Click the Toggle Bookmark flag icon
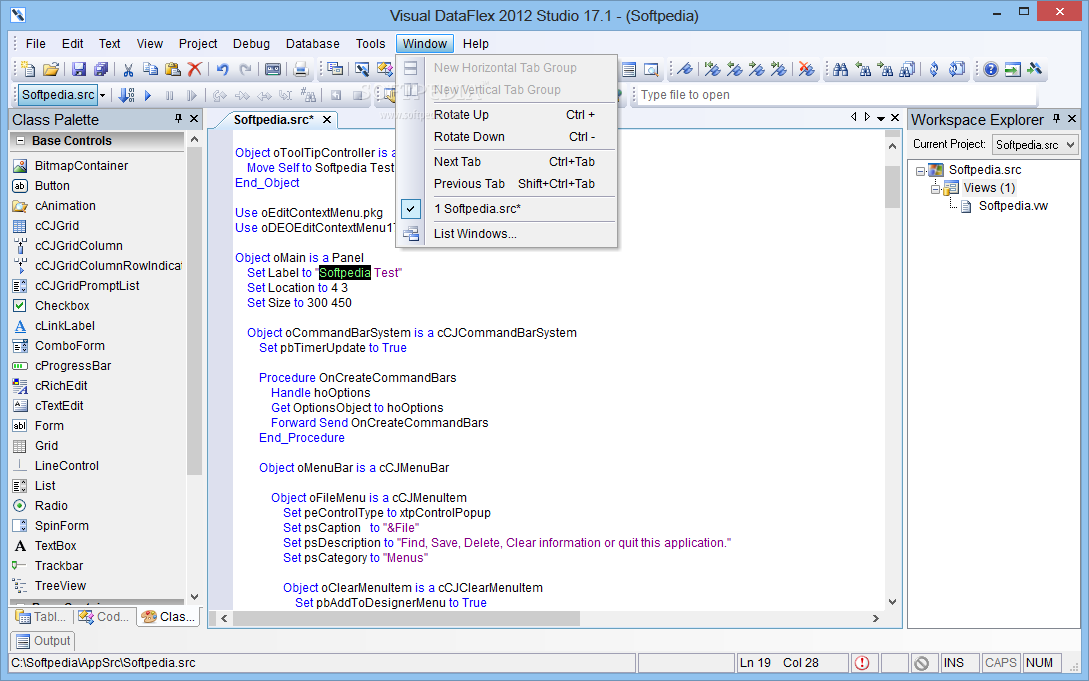Viewport: 1089px width, 681px height. [685, 69]
